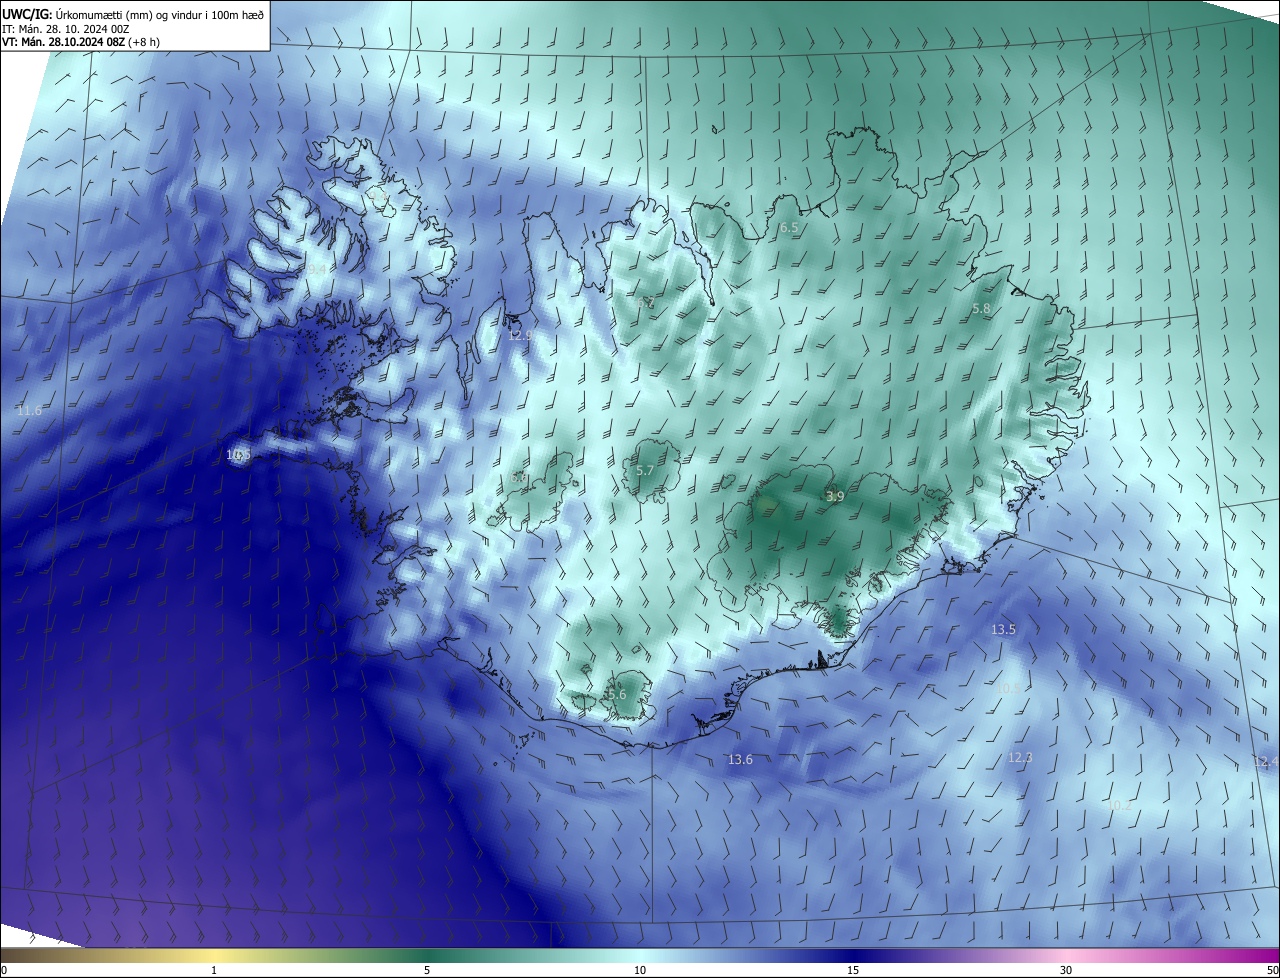Click the 10.5 value near the white peninsula tip
1280x978 pixels.
(x=238, y=455)
